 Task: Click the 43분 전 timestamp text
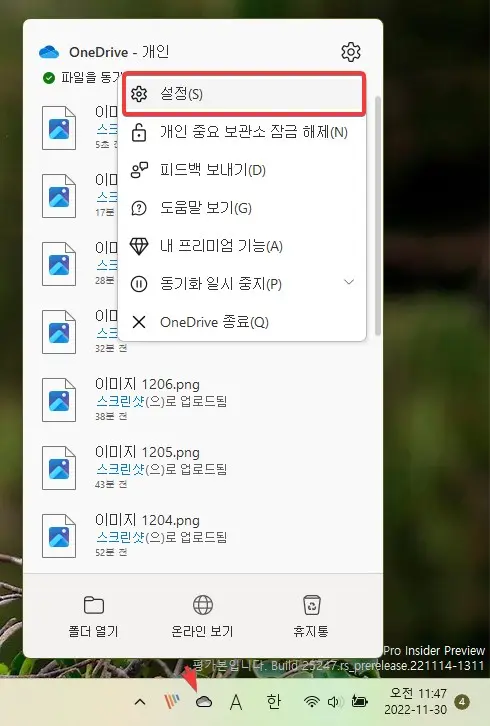(x=111, y=484)
